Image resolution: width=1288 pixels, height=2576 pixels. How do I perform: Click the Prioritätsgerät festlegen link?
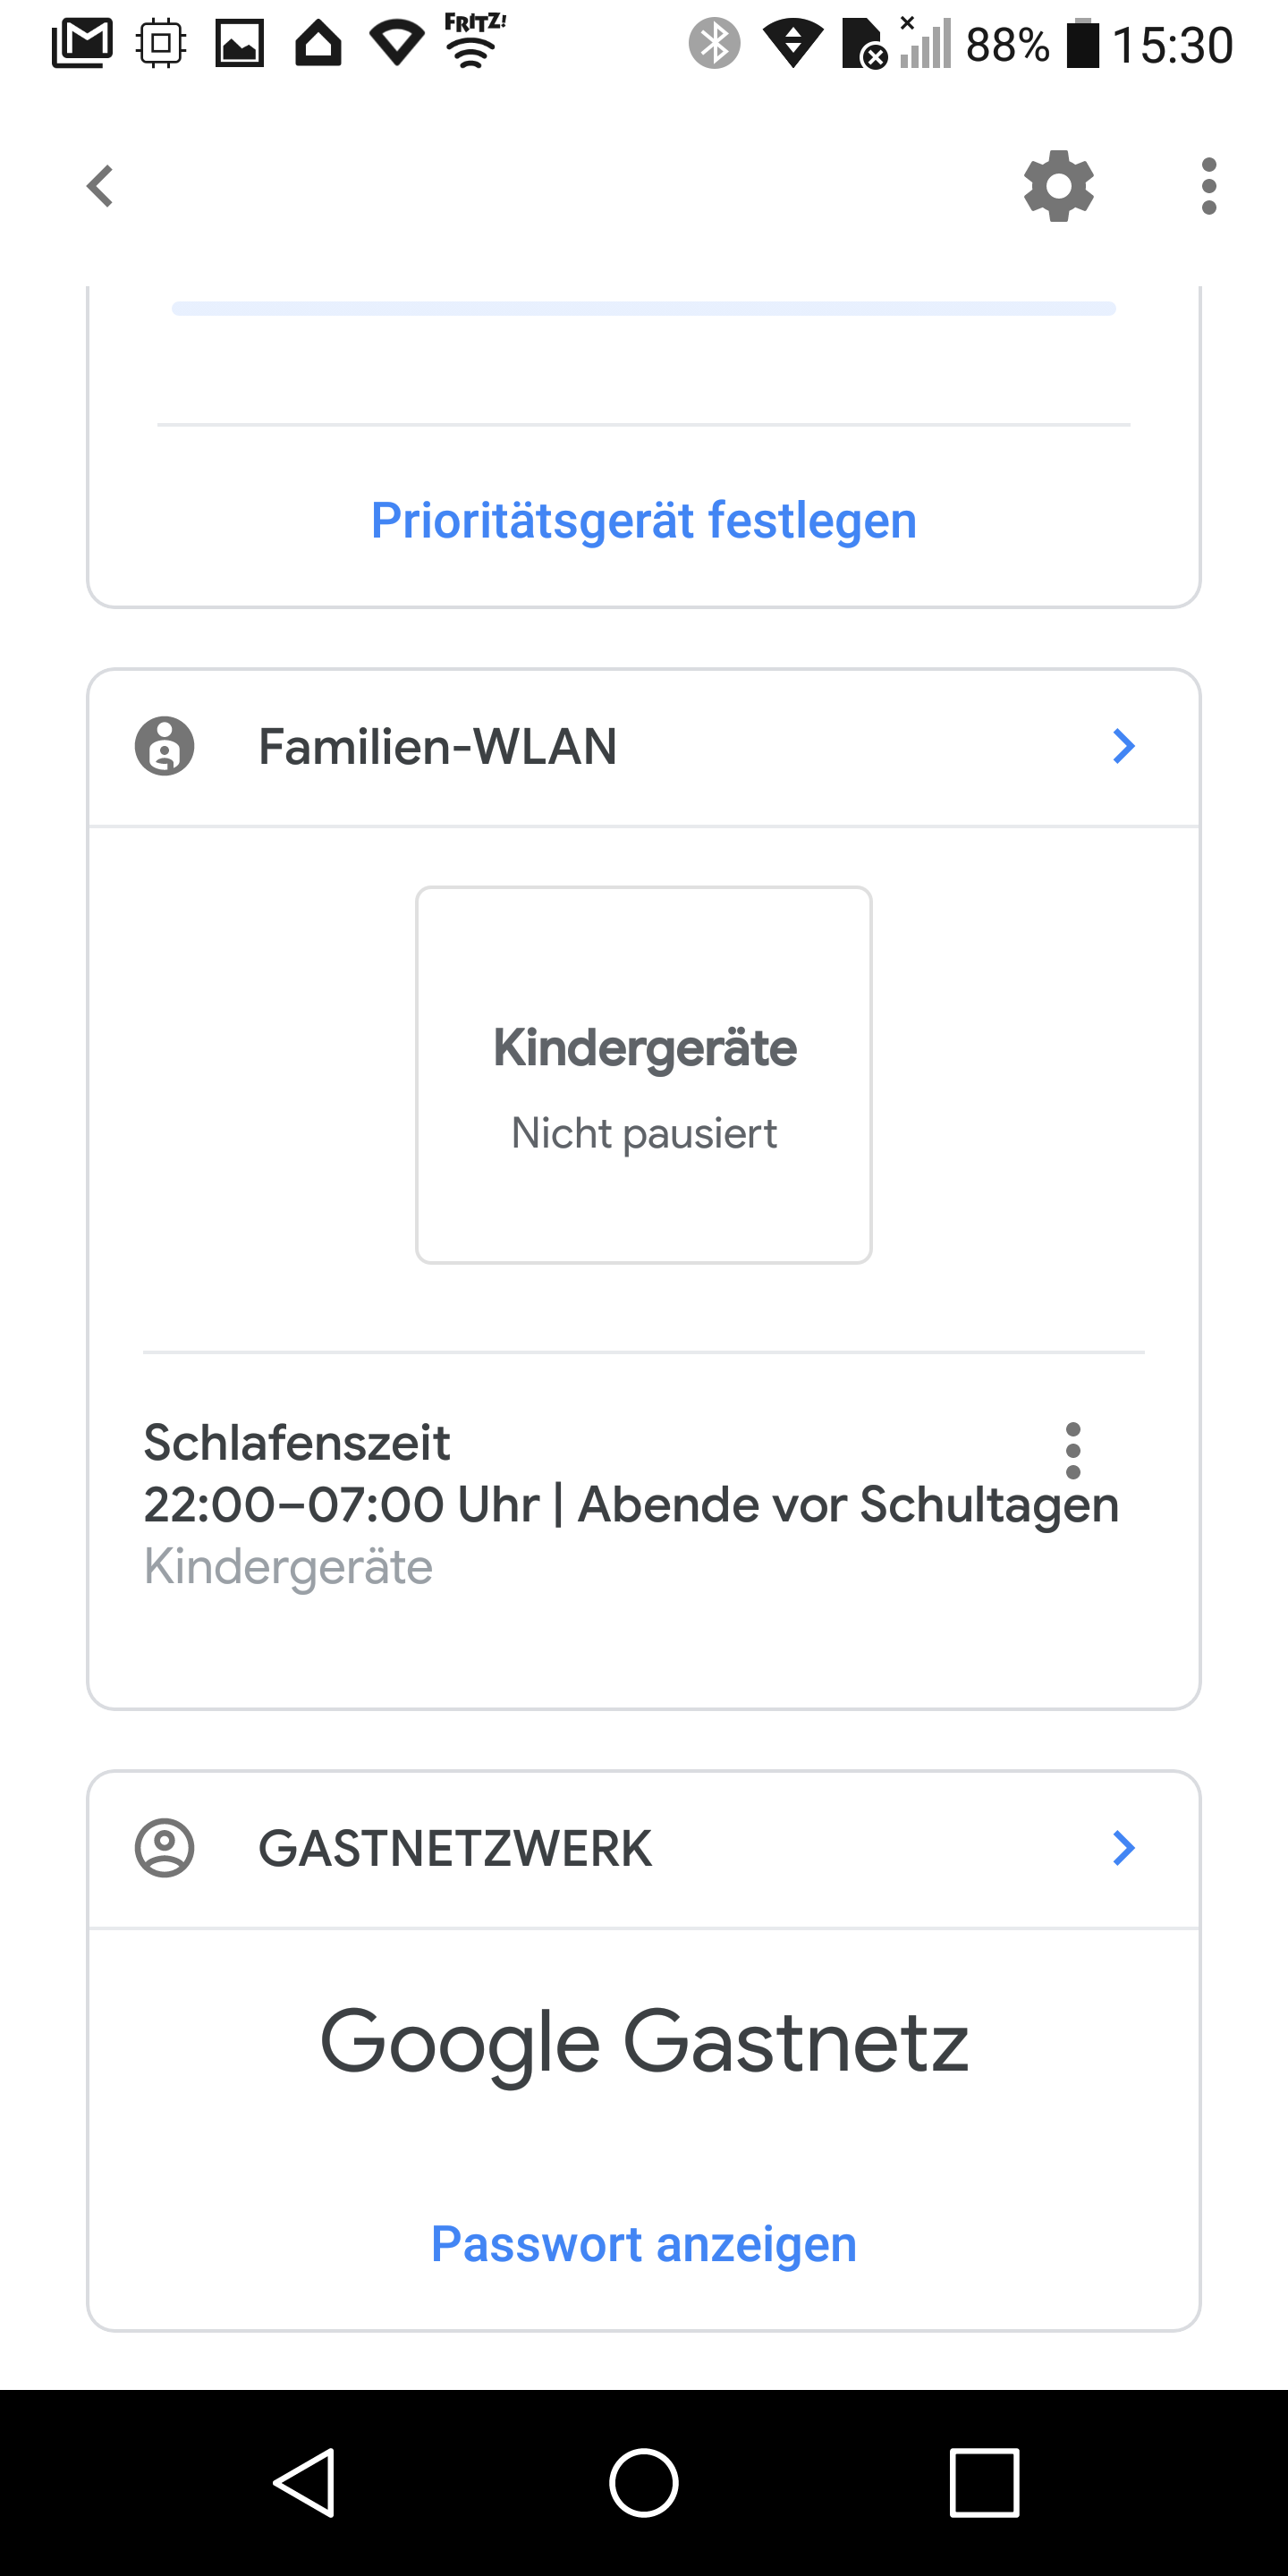(644, 520)
